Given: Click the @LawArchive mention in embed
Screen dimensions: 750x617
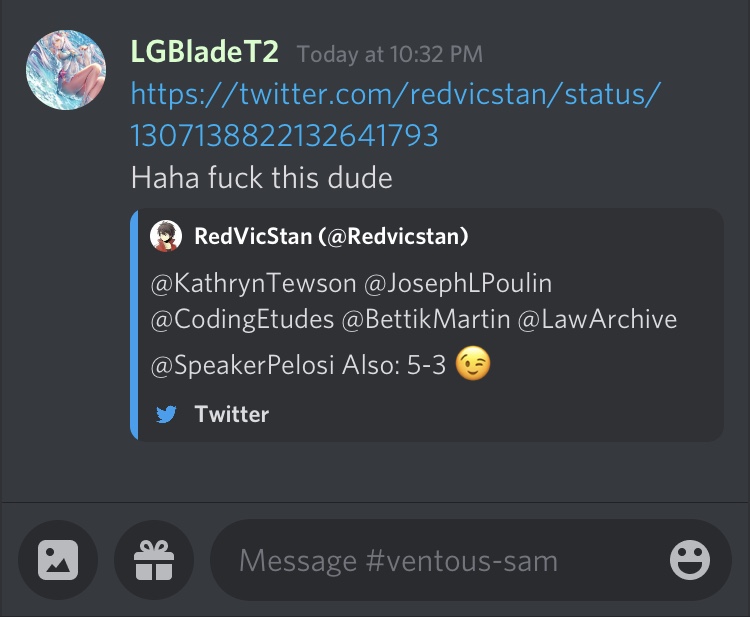Looking at the screenshot, I should click(x=597, y=320).
